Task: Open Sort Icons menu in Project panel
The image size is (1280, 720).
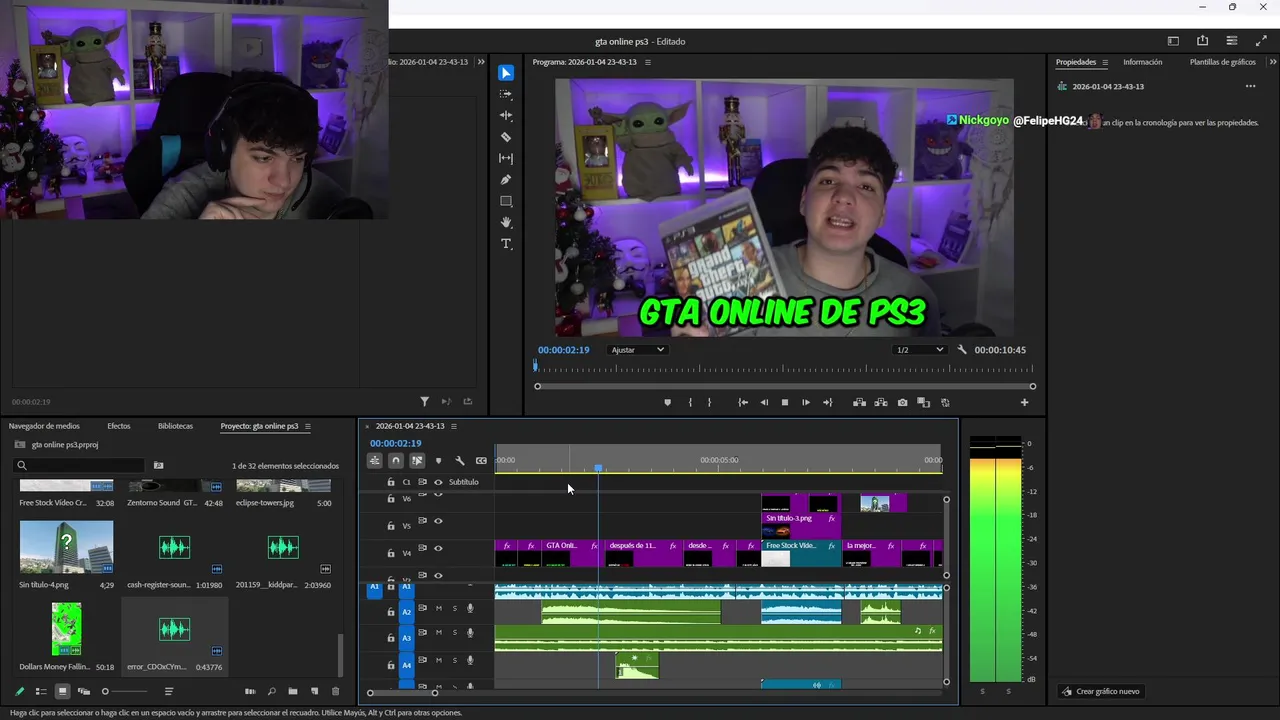Action: [169, 691]
